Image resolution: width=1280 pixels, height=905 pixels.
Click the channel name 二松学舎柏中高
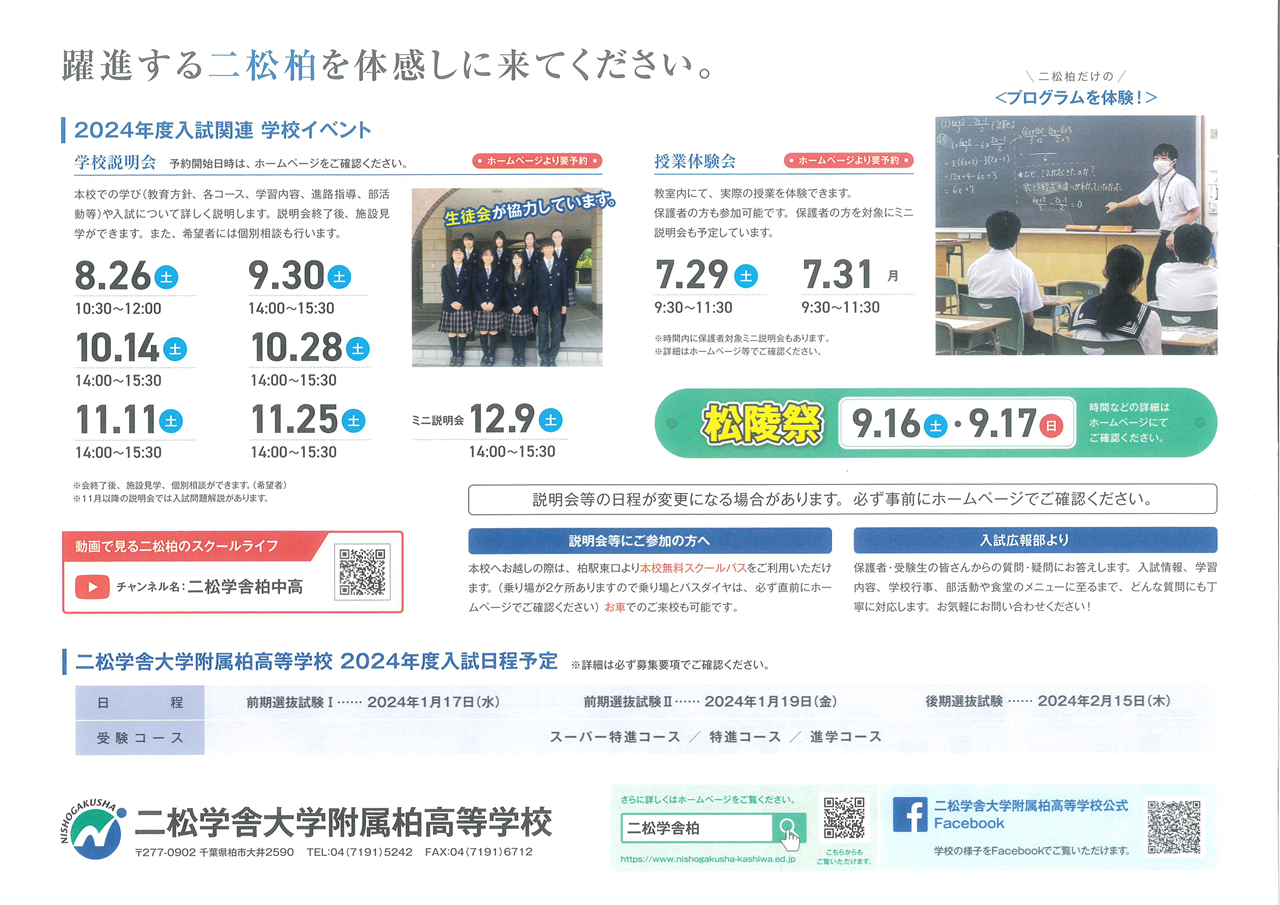[x=245, y=587]
